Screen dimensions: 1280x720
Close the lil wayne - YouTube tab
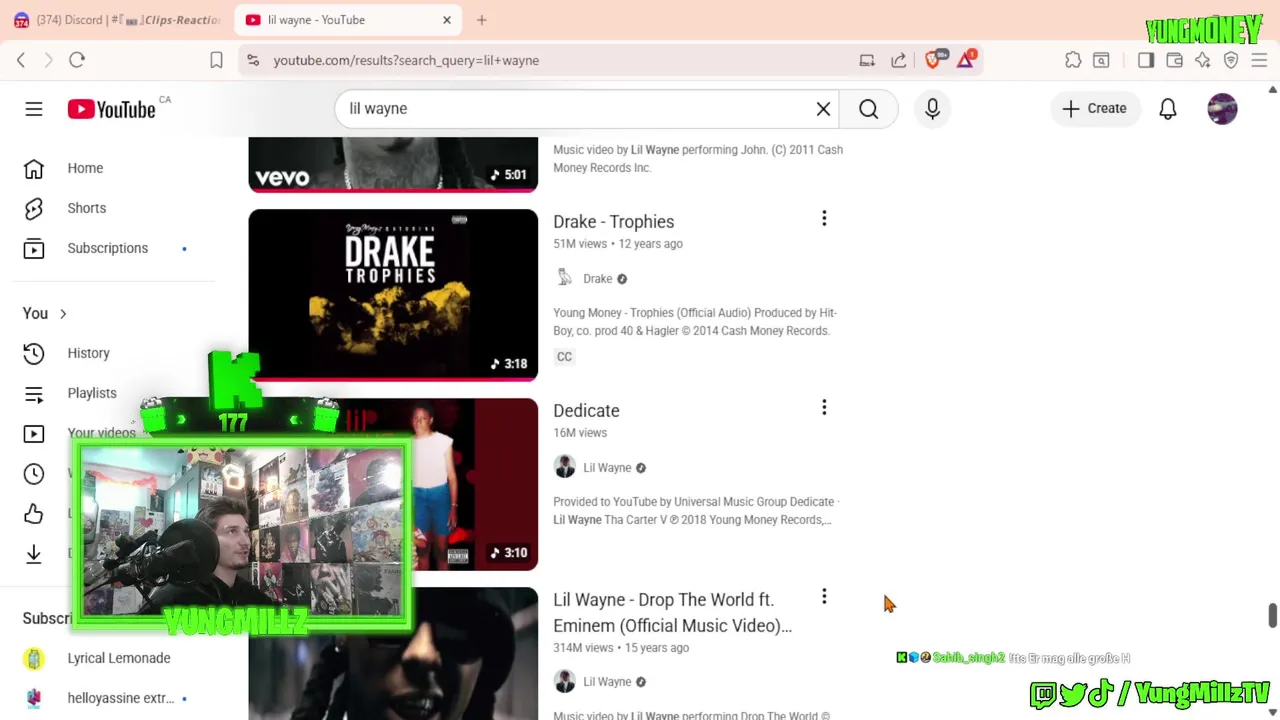coord(447,20)
